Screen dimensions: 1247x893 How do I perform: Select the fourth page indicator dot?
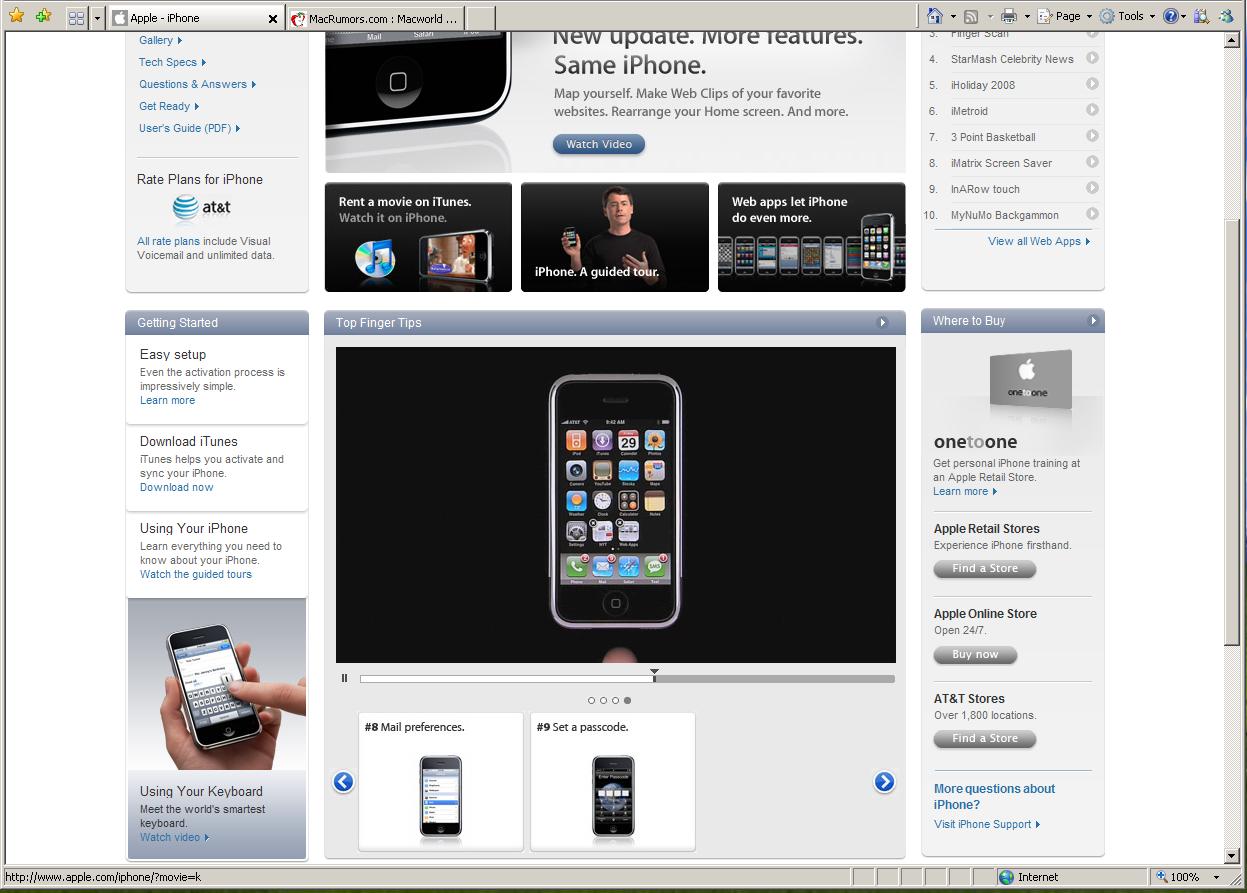click(x=627, y=701)
